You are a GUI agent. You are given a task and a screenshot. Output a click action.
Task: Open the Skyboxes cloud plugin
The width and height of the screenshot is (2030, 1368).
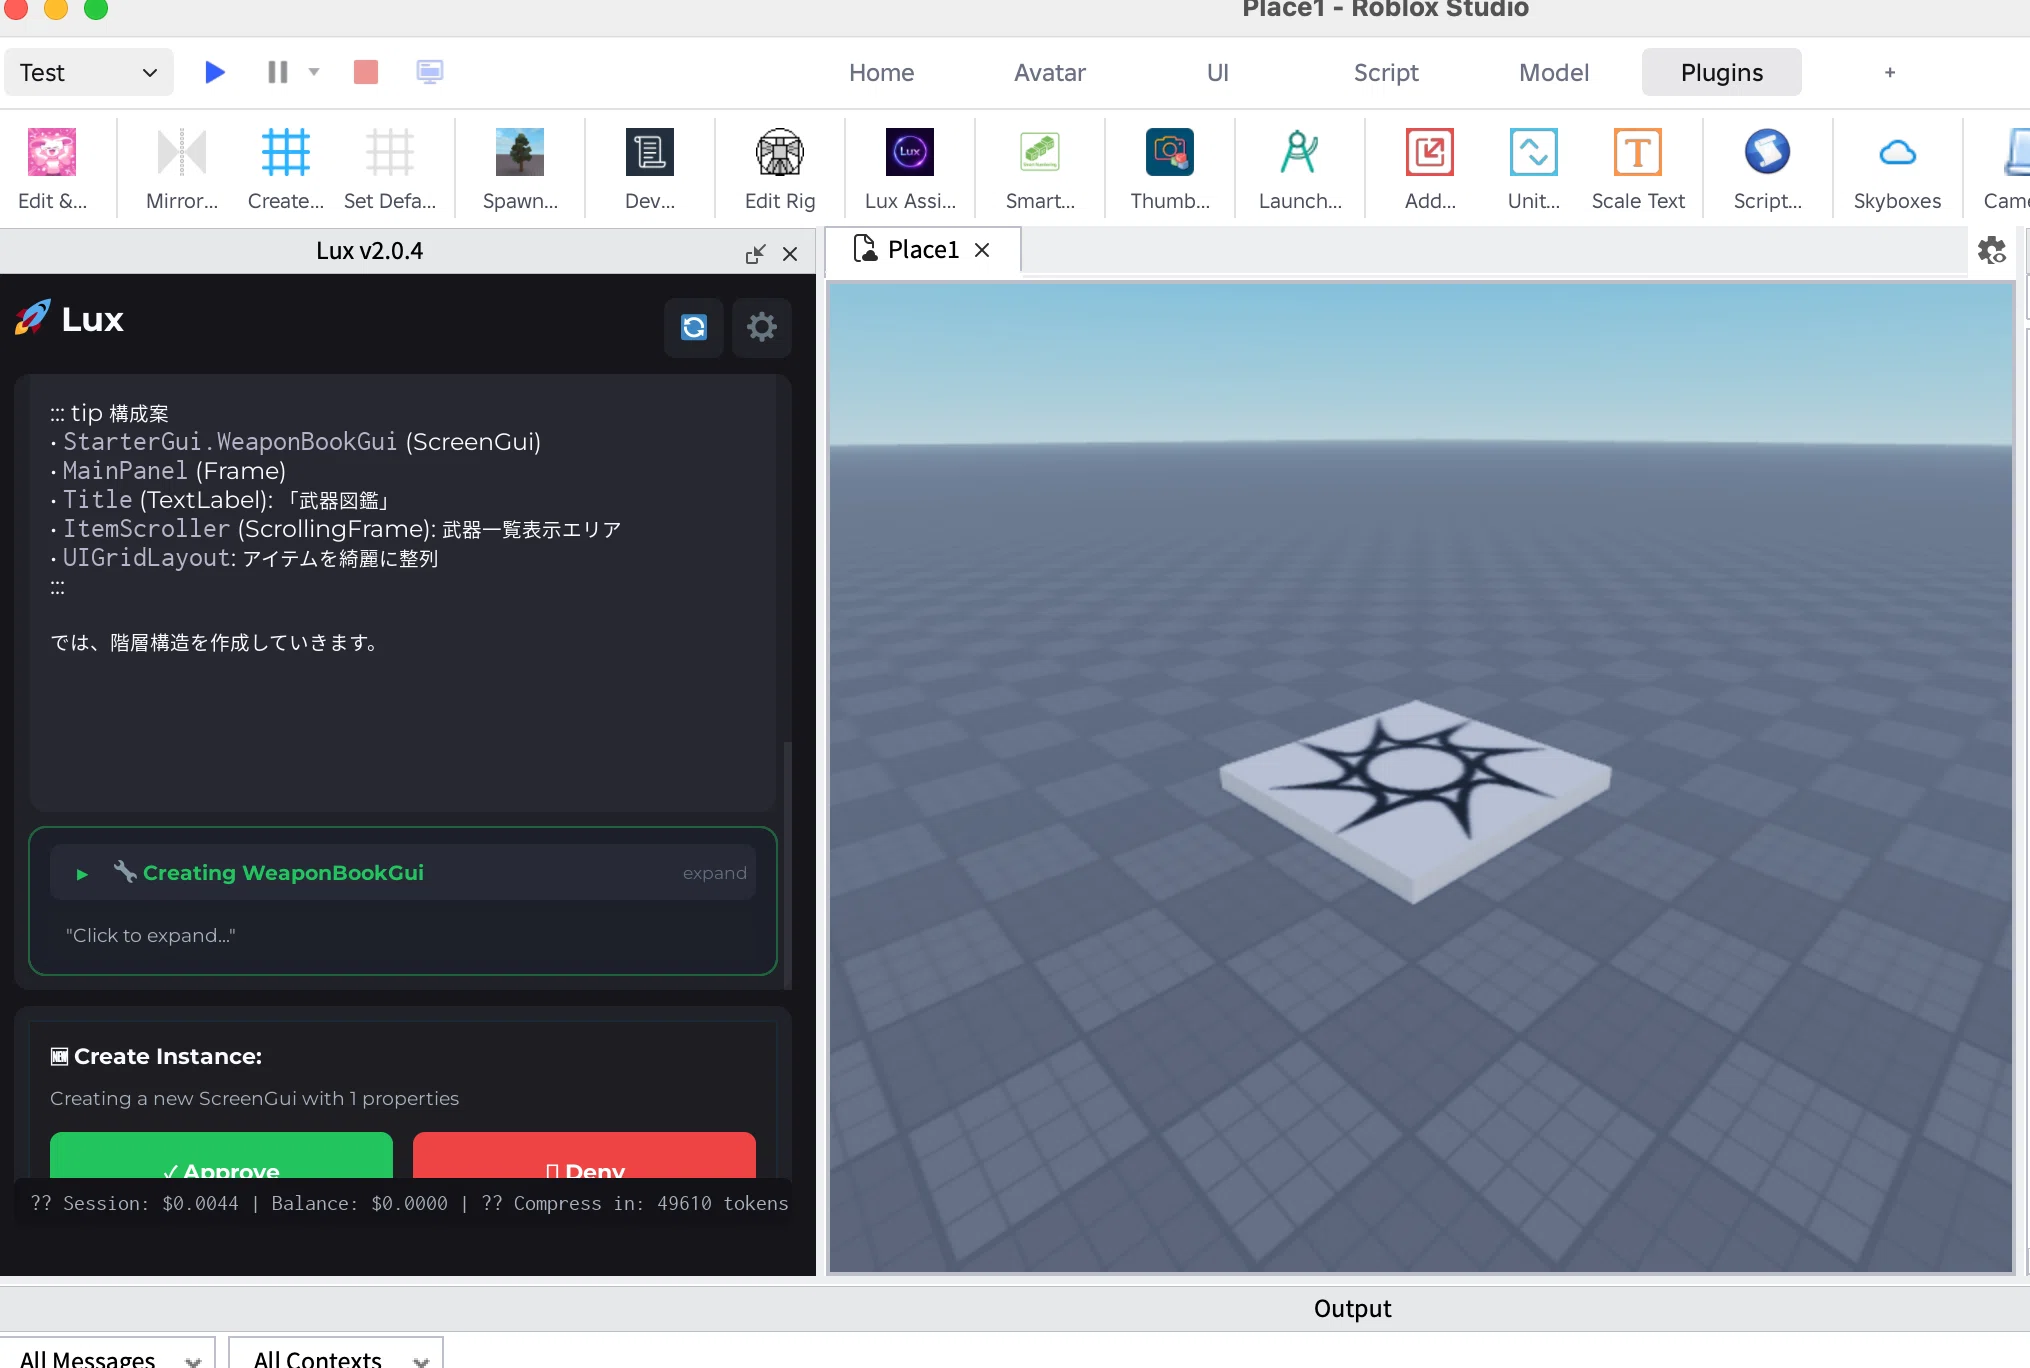point(1898,153)
